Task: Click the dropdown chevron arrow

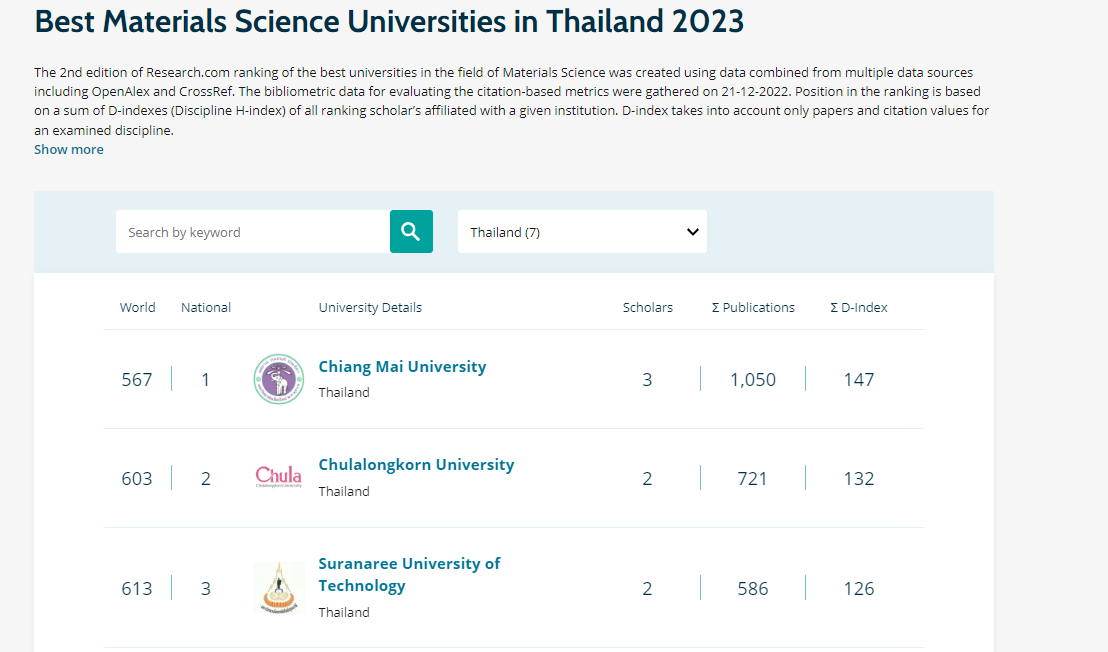Action: (692, 232)
